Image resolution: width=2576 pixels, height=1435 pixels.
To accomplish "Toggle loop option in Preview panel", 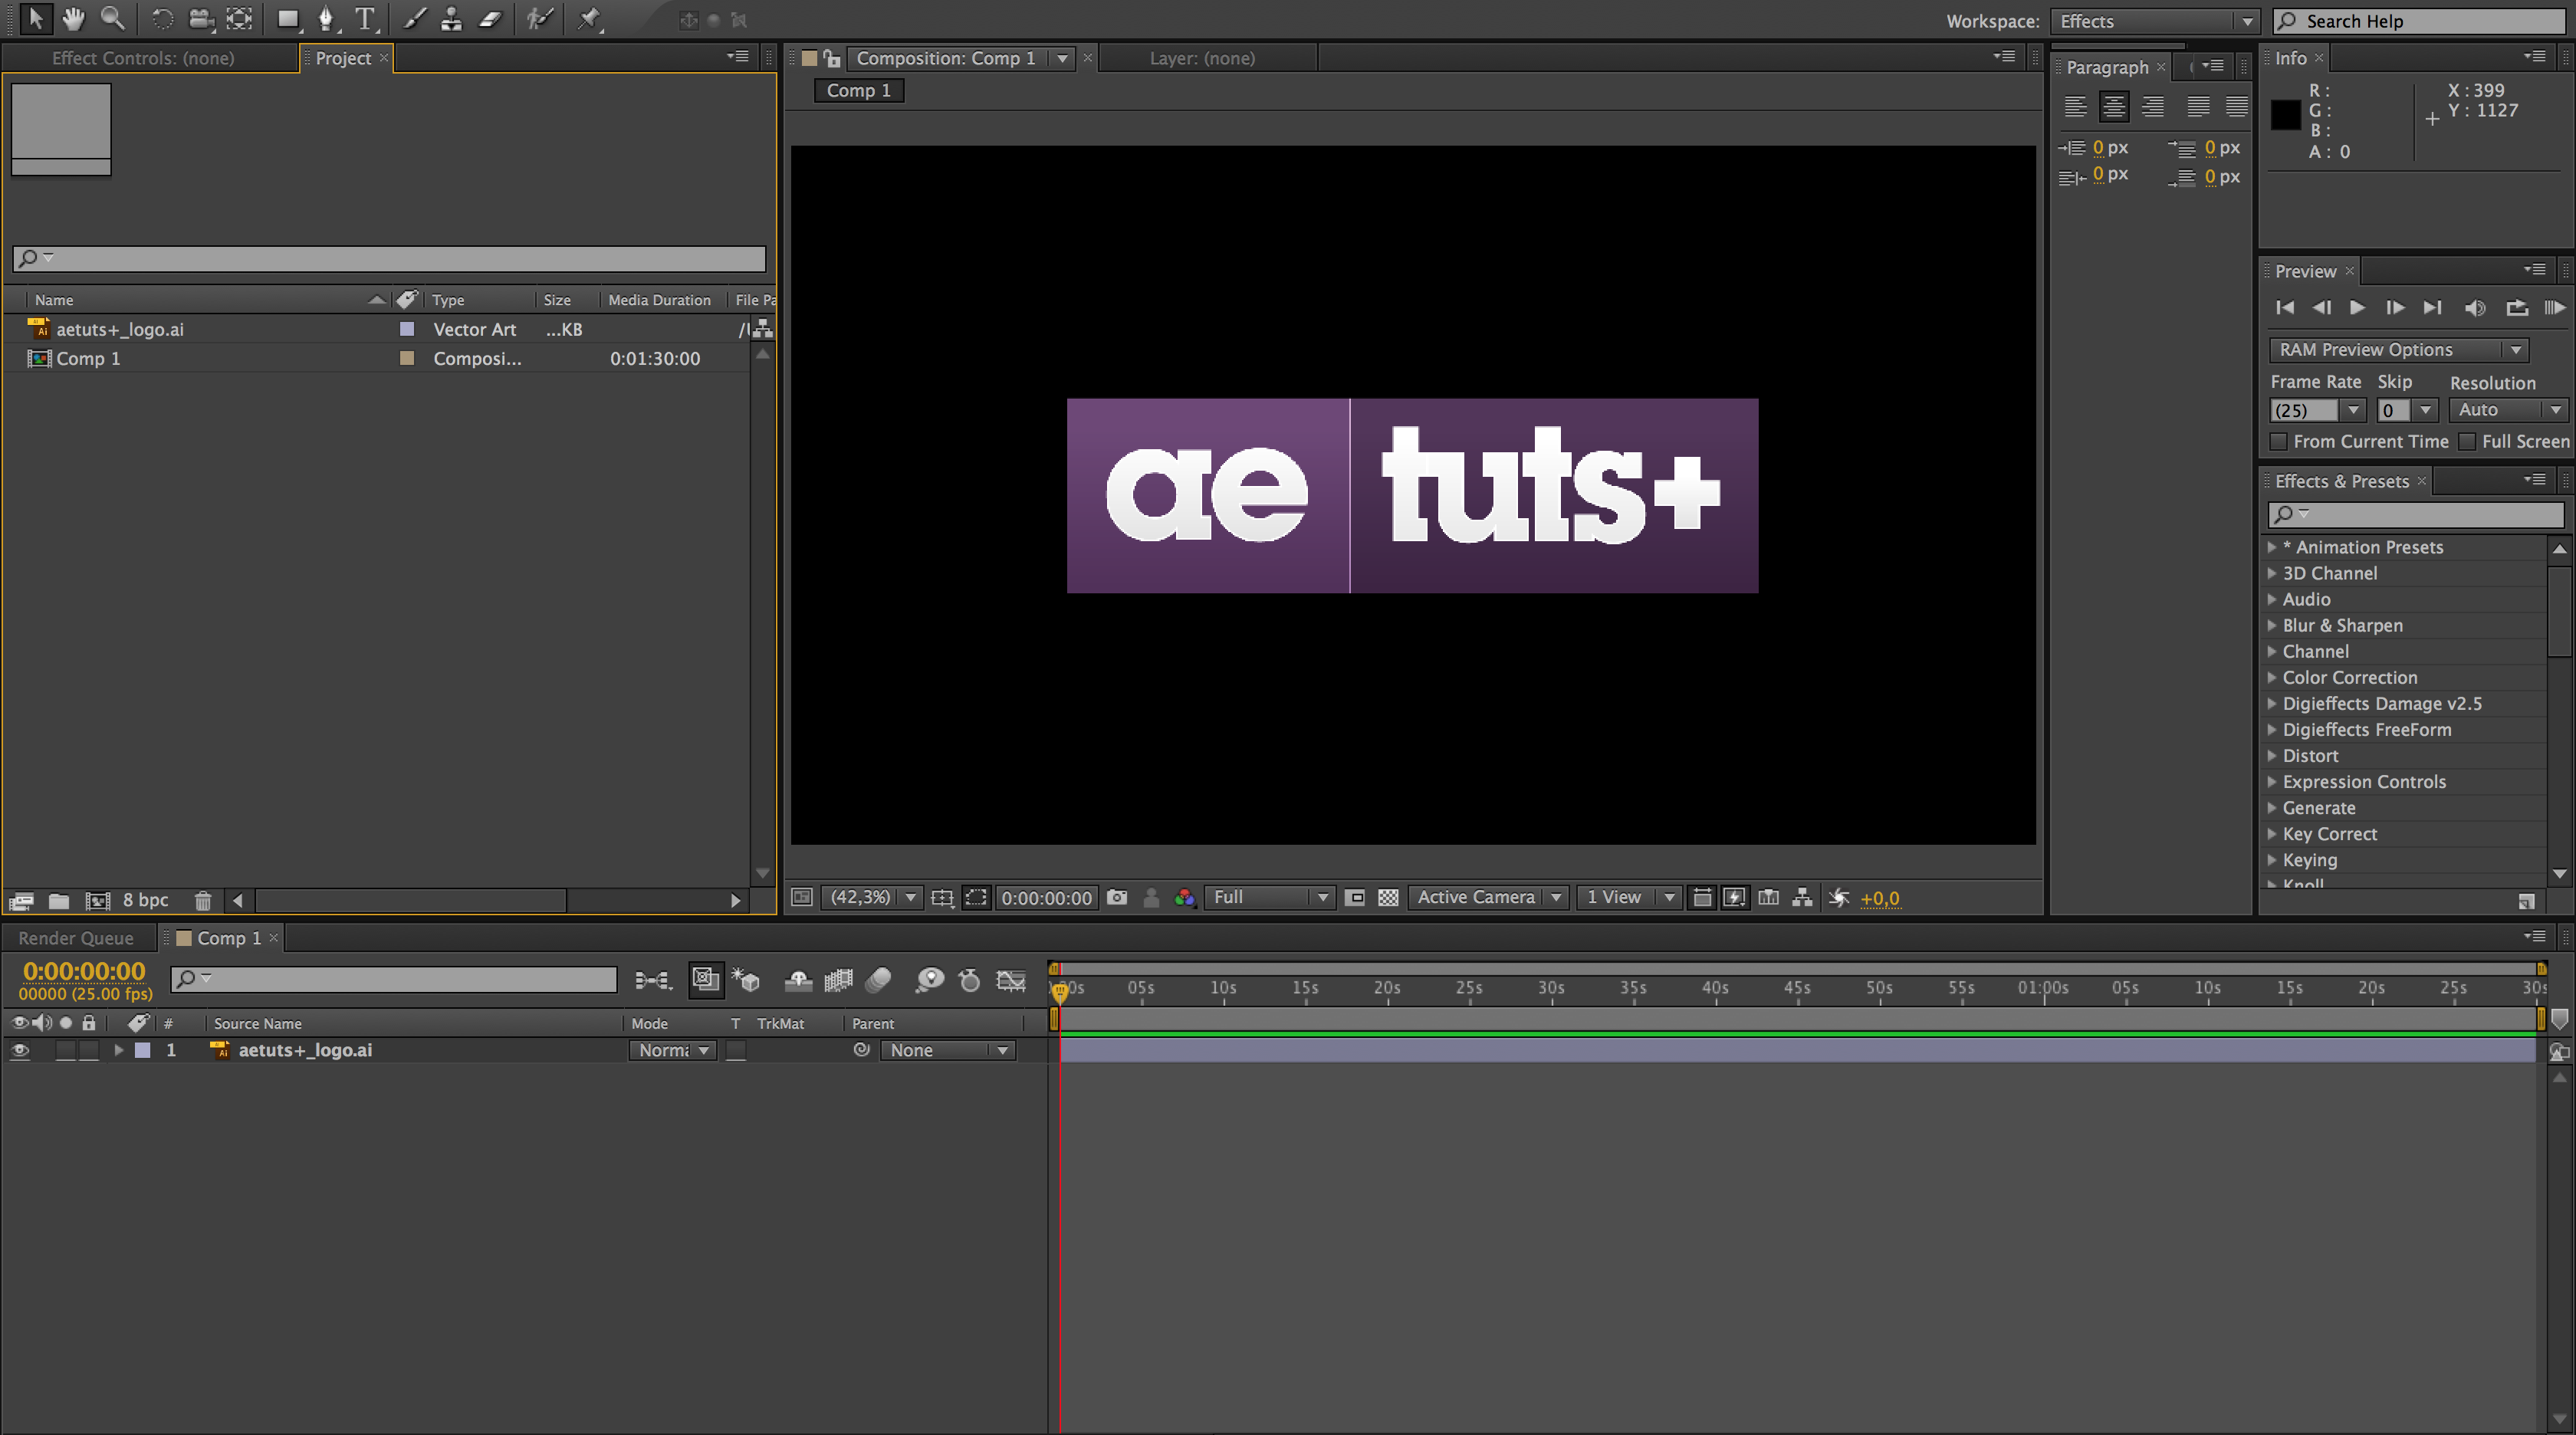I will pos(2517,308).
